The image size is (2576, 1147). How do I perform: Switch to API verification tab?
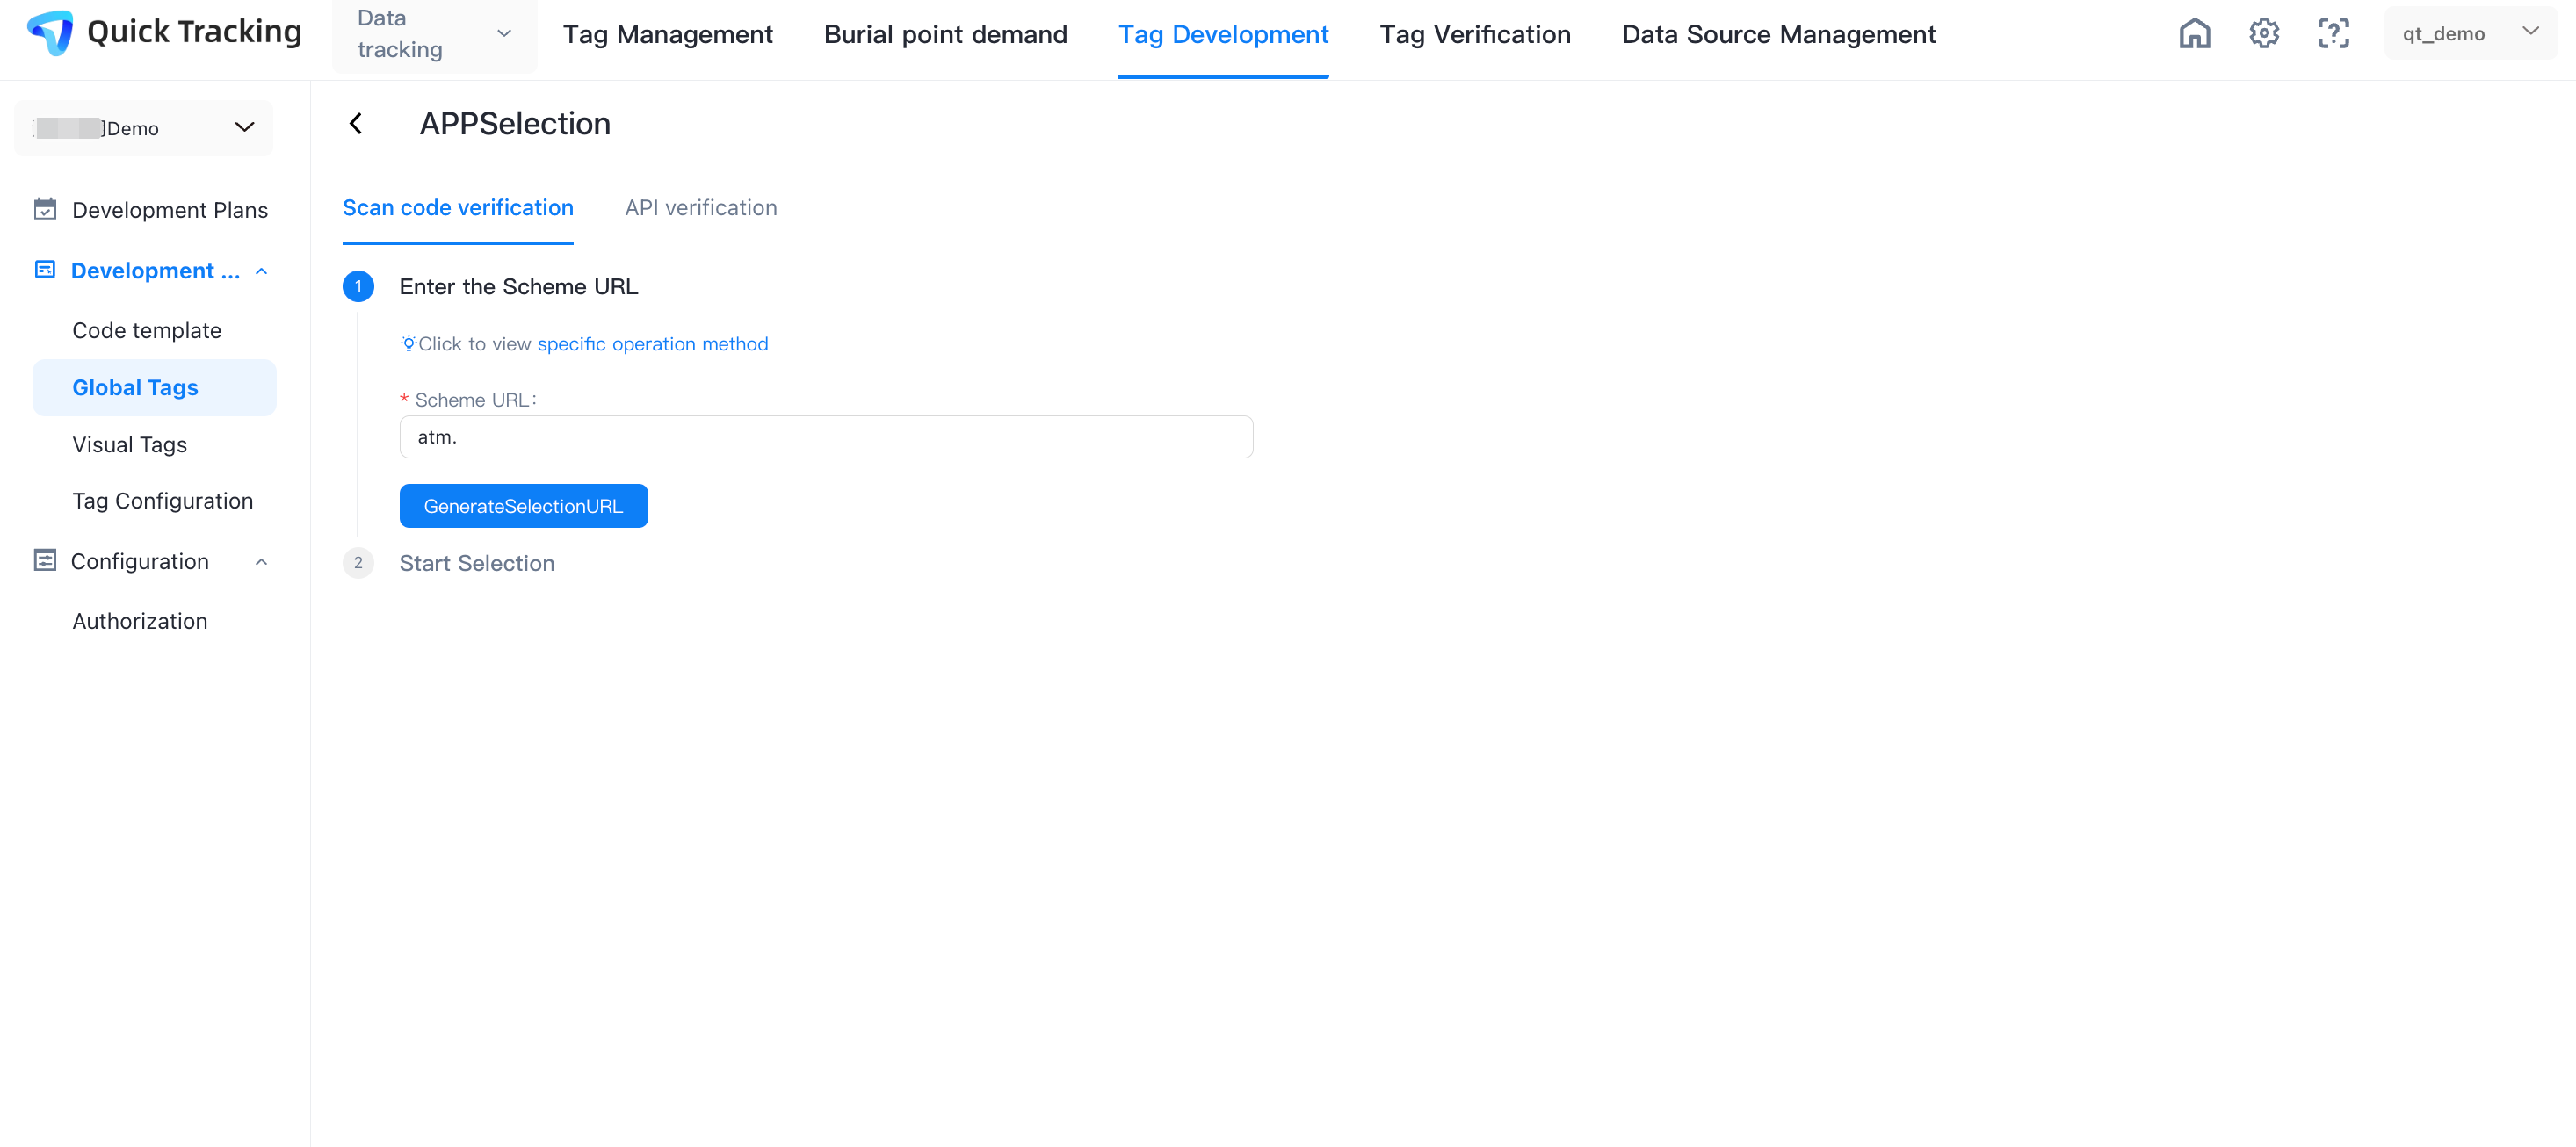pyautogui.click(x=700, y=208)
